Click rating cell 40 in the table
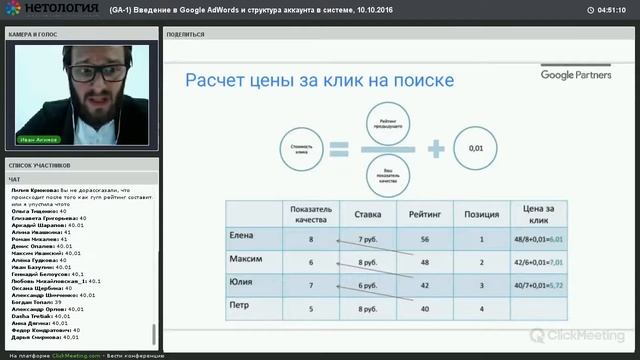The height and width of the screenshot is (360, 640). pyautogui.click(x=425, y=309)
